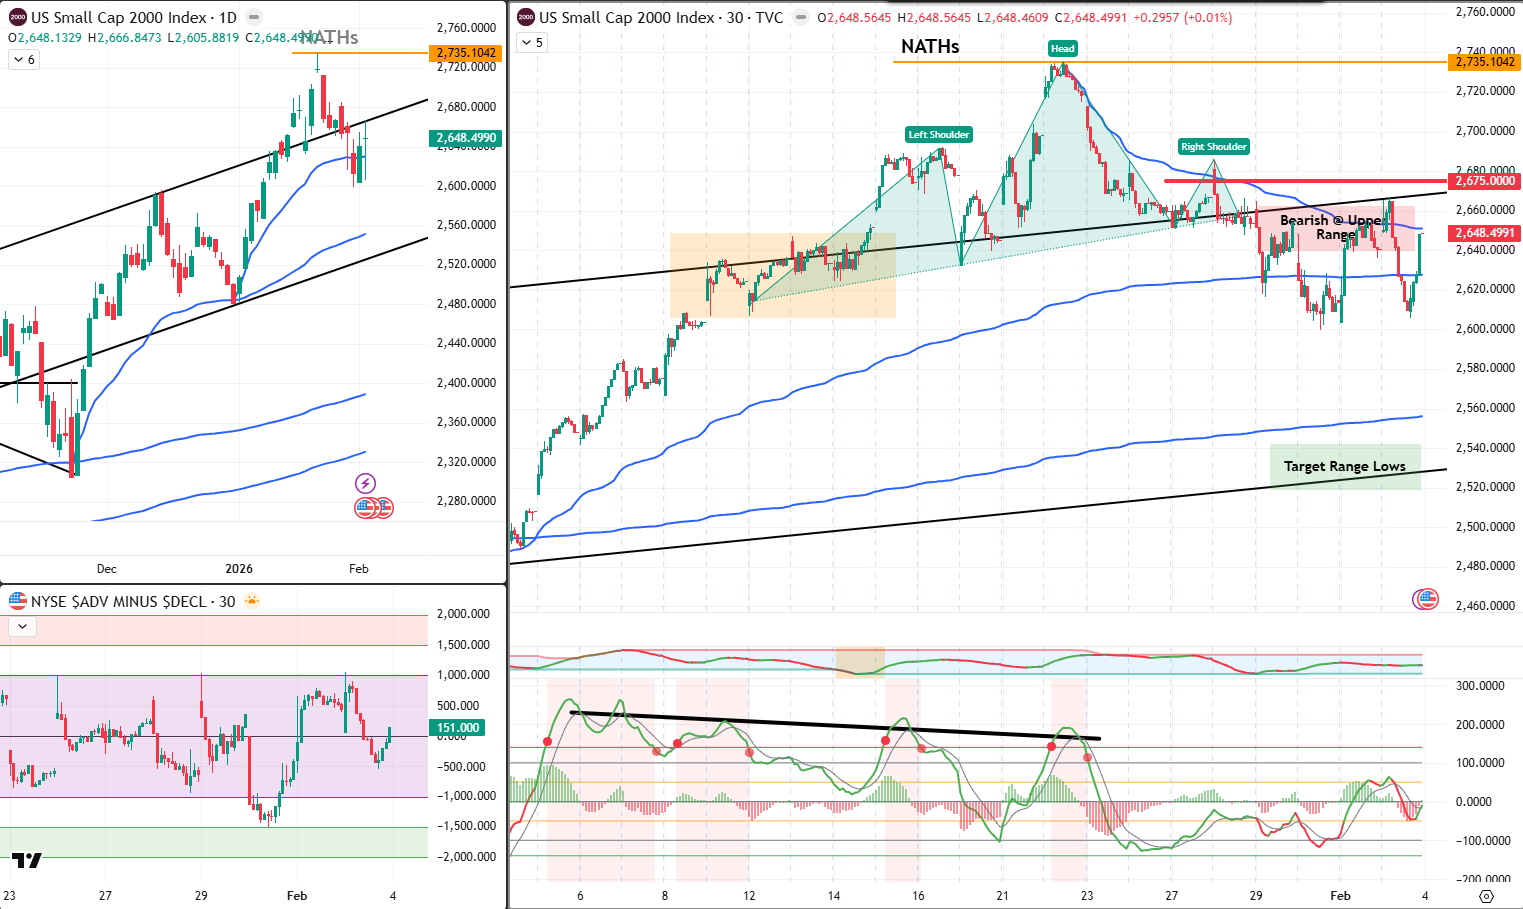Click the sun status icon next to the NYSE indicator title
Viewport: 1523px width, 909px height.
253,600
